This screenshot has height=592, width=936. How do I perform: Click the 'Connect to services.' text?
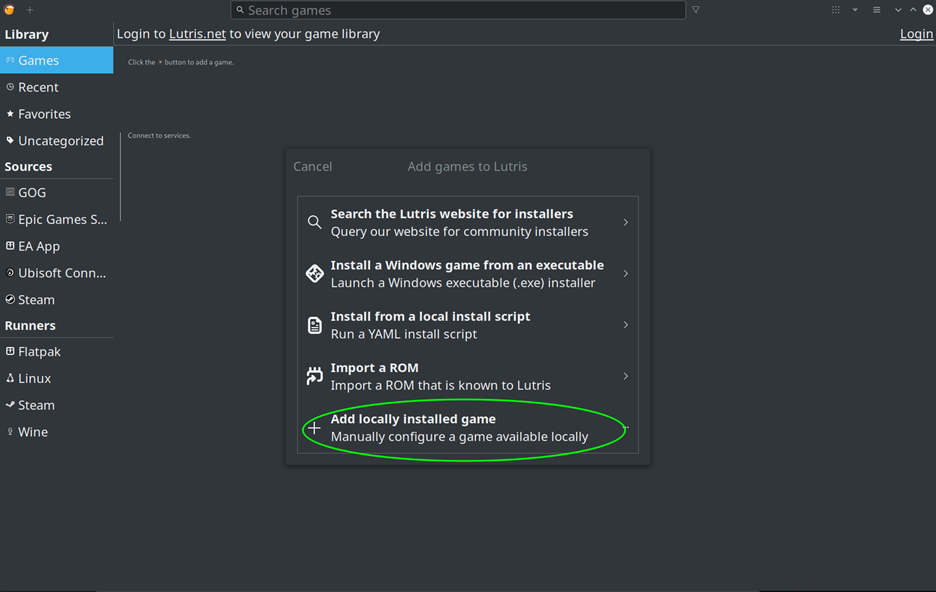pos(159,135)
